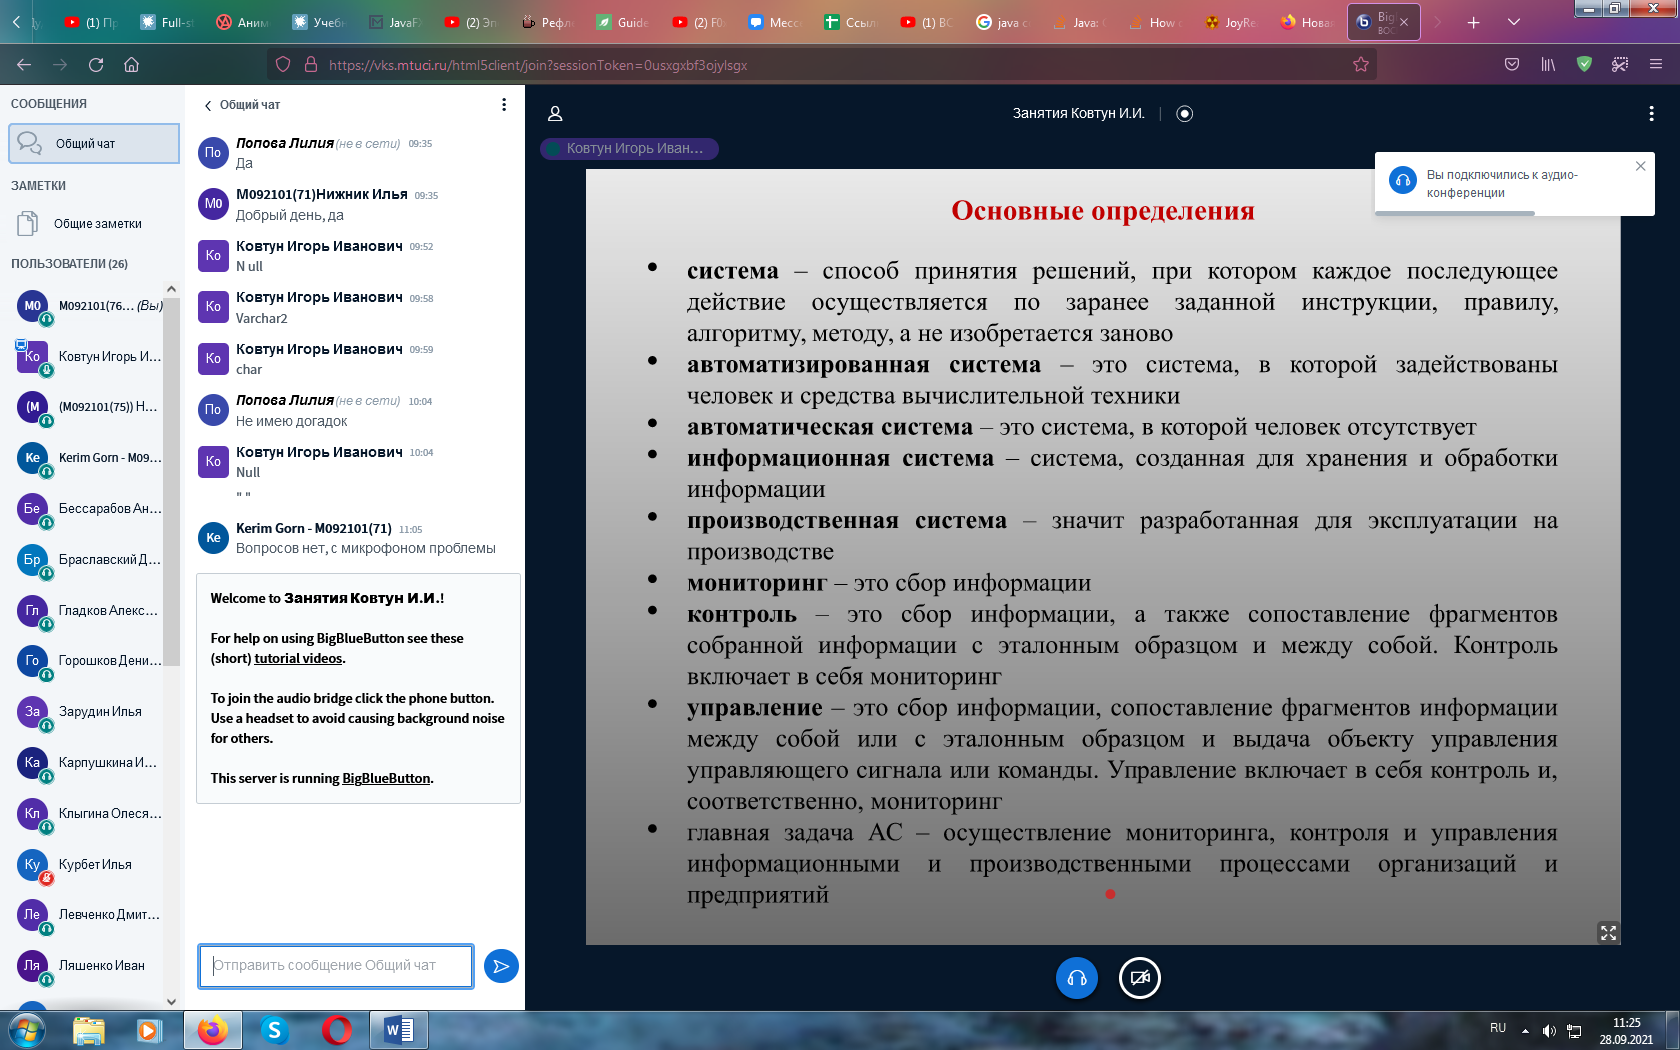Select user Зарудин Илья in list
This screenshot has width=1680, height=1050.
tap(90, 712)
